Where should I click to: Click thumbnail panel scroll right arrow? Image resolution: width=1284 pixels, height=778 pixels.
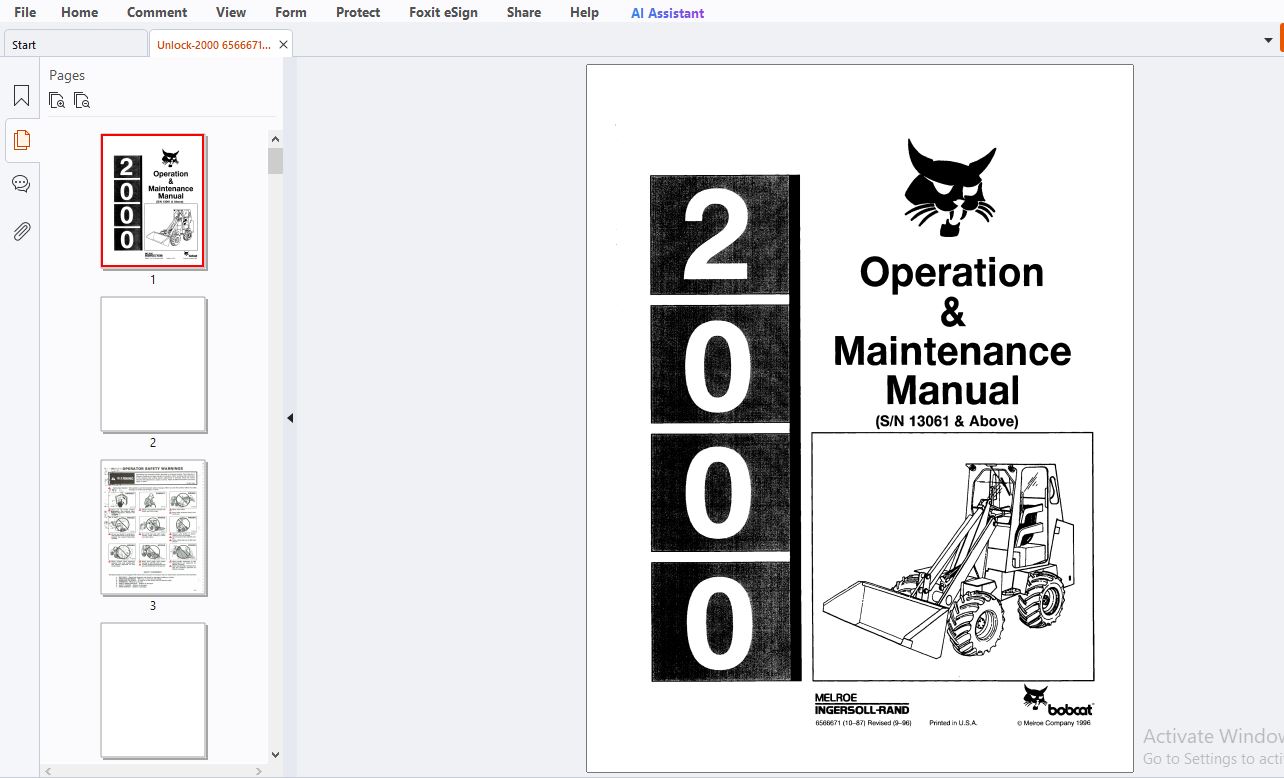pos(260,771)
